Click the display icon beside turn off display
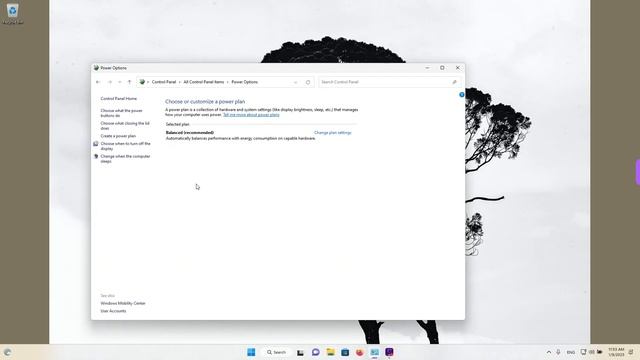Image resolution: width=640 pixels, height=360 pixels. point(96,144)
